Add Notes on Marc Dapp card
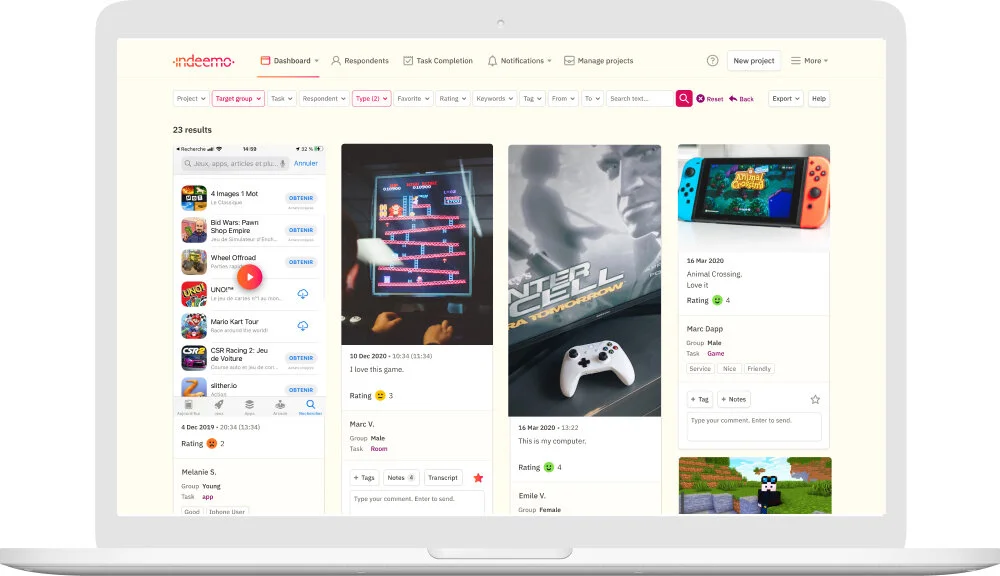Image resolution: width=1000 pixels, height=576 pixels. [733, 399]
